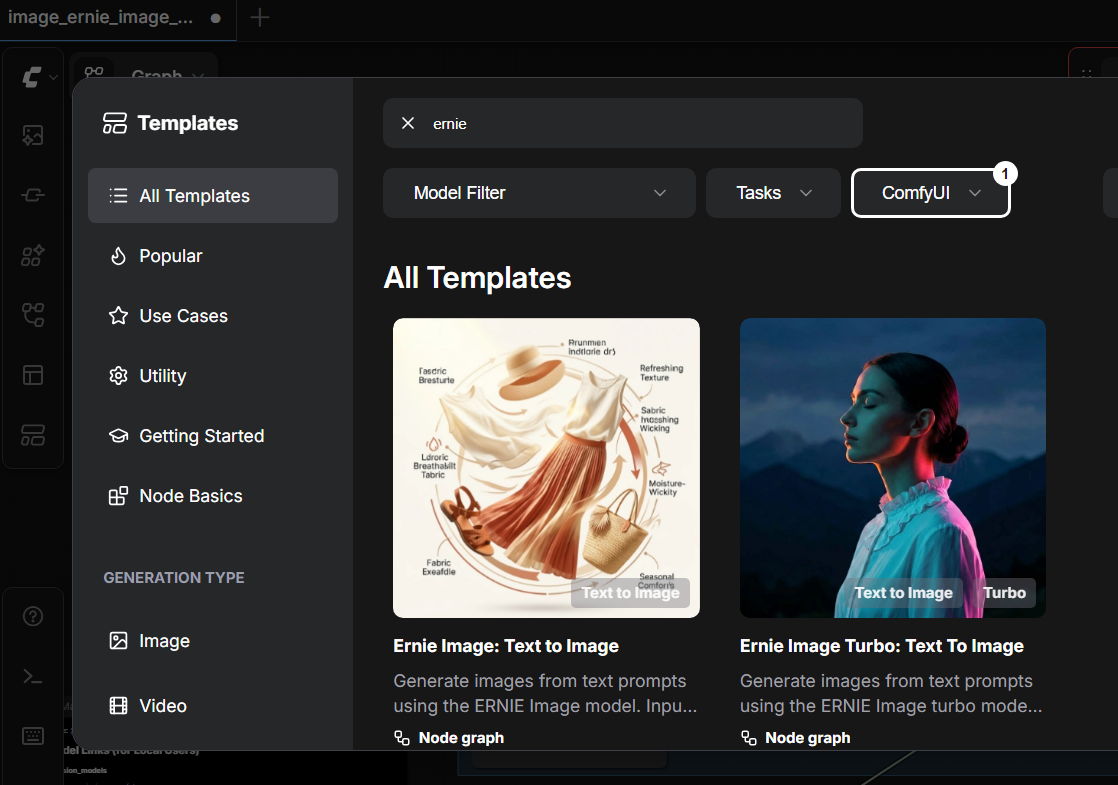1118x785 pixels.
Task: Open the Popular templates category
Action: (x=212, y=255)
